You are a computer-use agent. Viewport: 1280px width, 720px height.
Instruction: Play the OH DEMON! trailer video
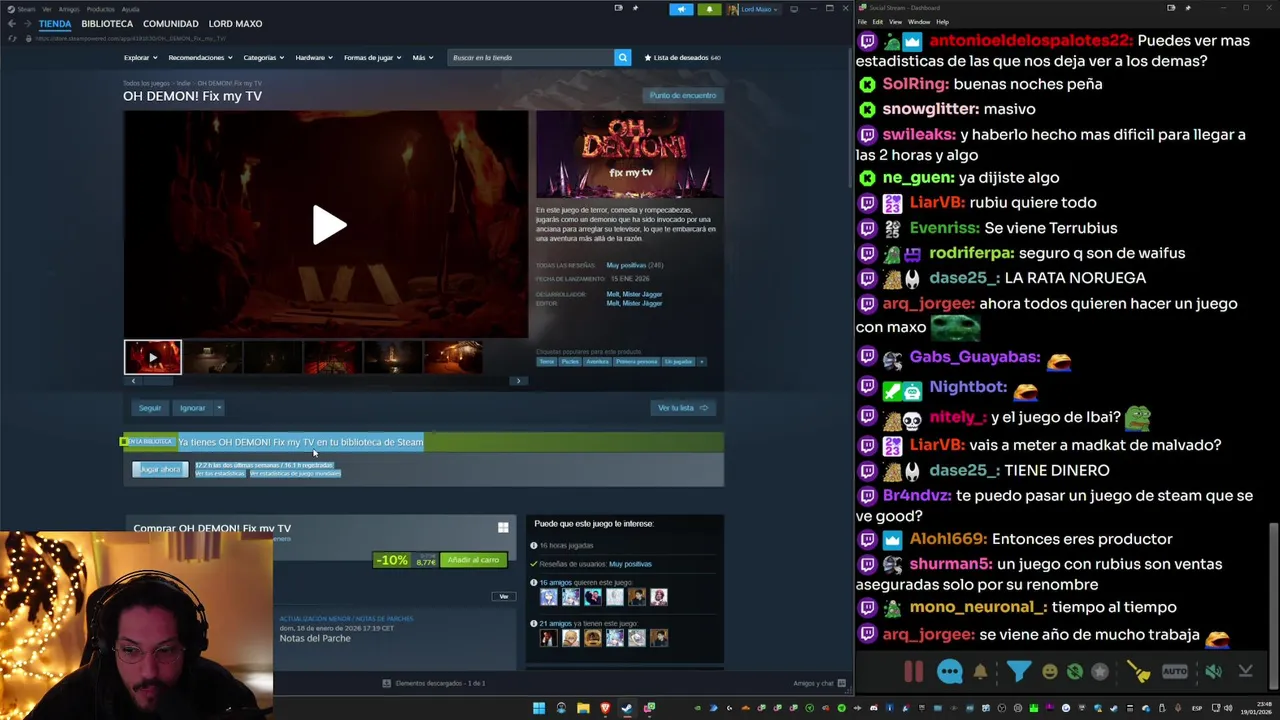point(328,225)
